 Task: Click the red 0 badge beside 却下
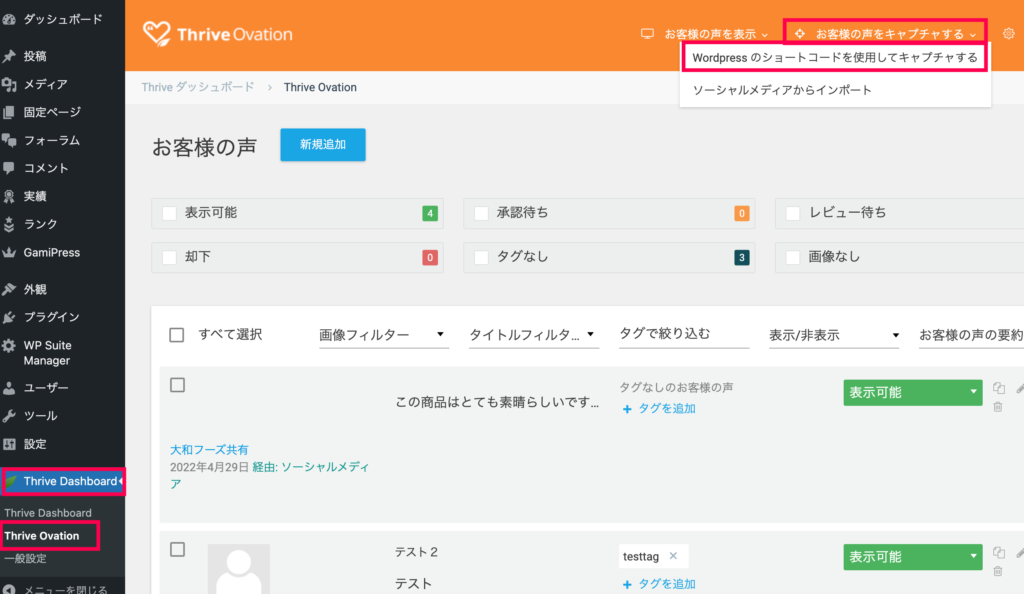pyautogui.click(x=430, y=257)
